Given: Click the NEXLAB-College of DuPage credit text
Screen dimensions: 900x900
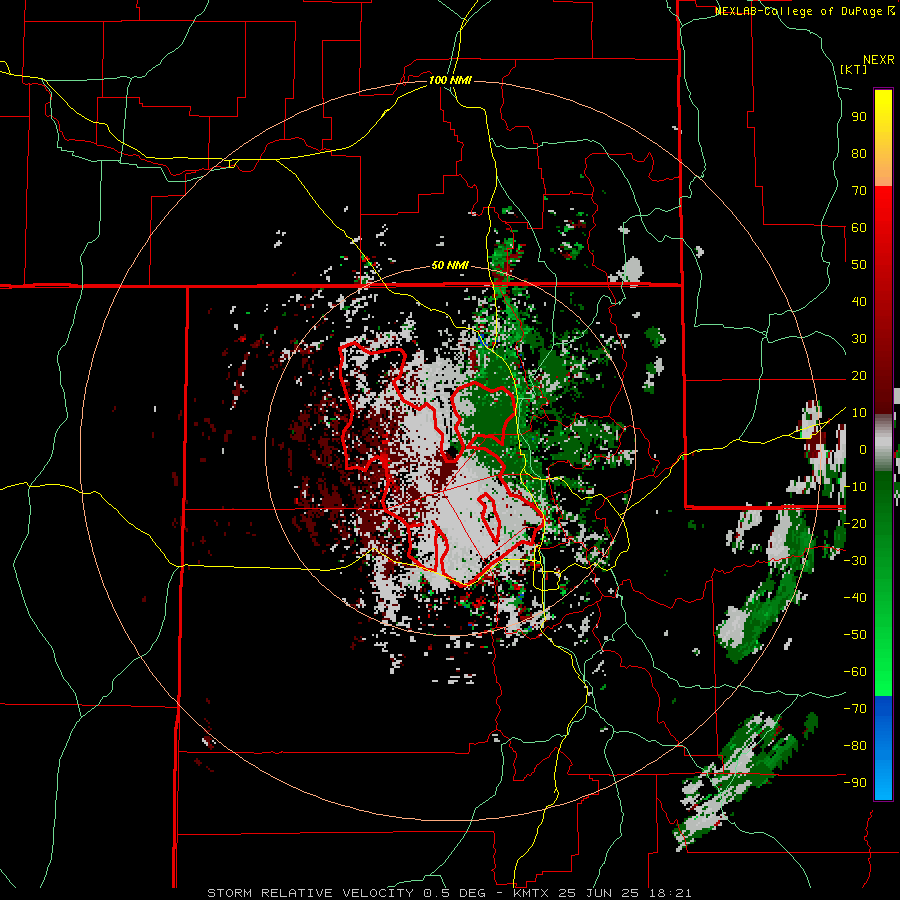Looking at the screenshot, I should coord(805,11).
